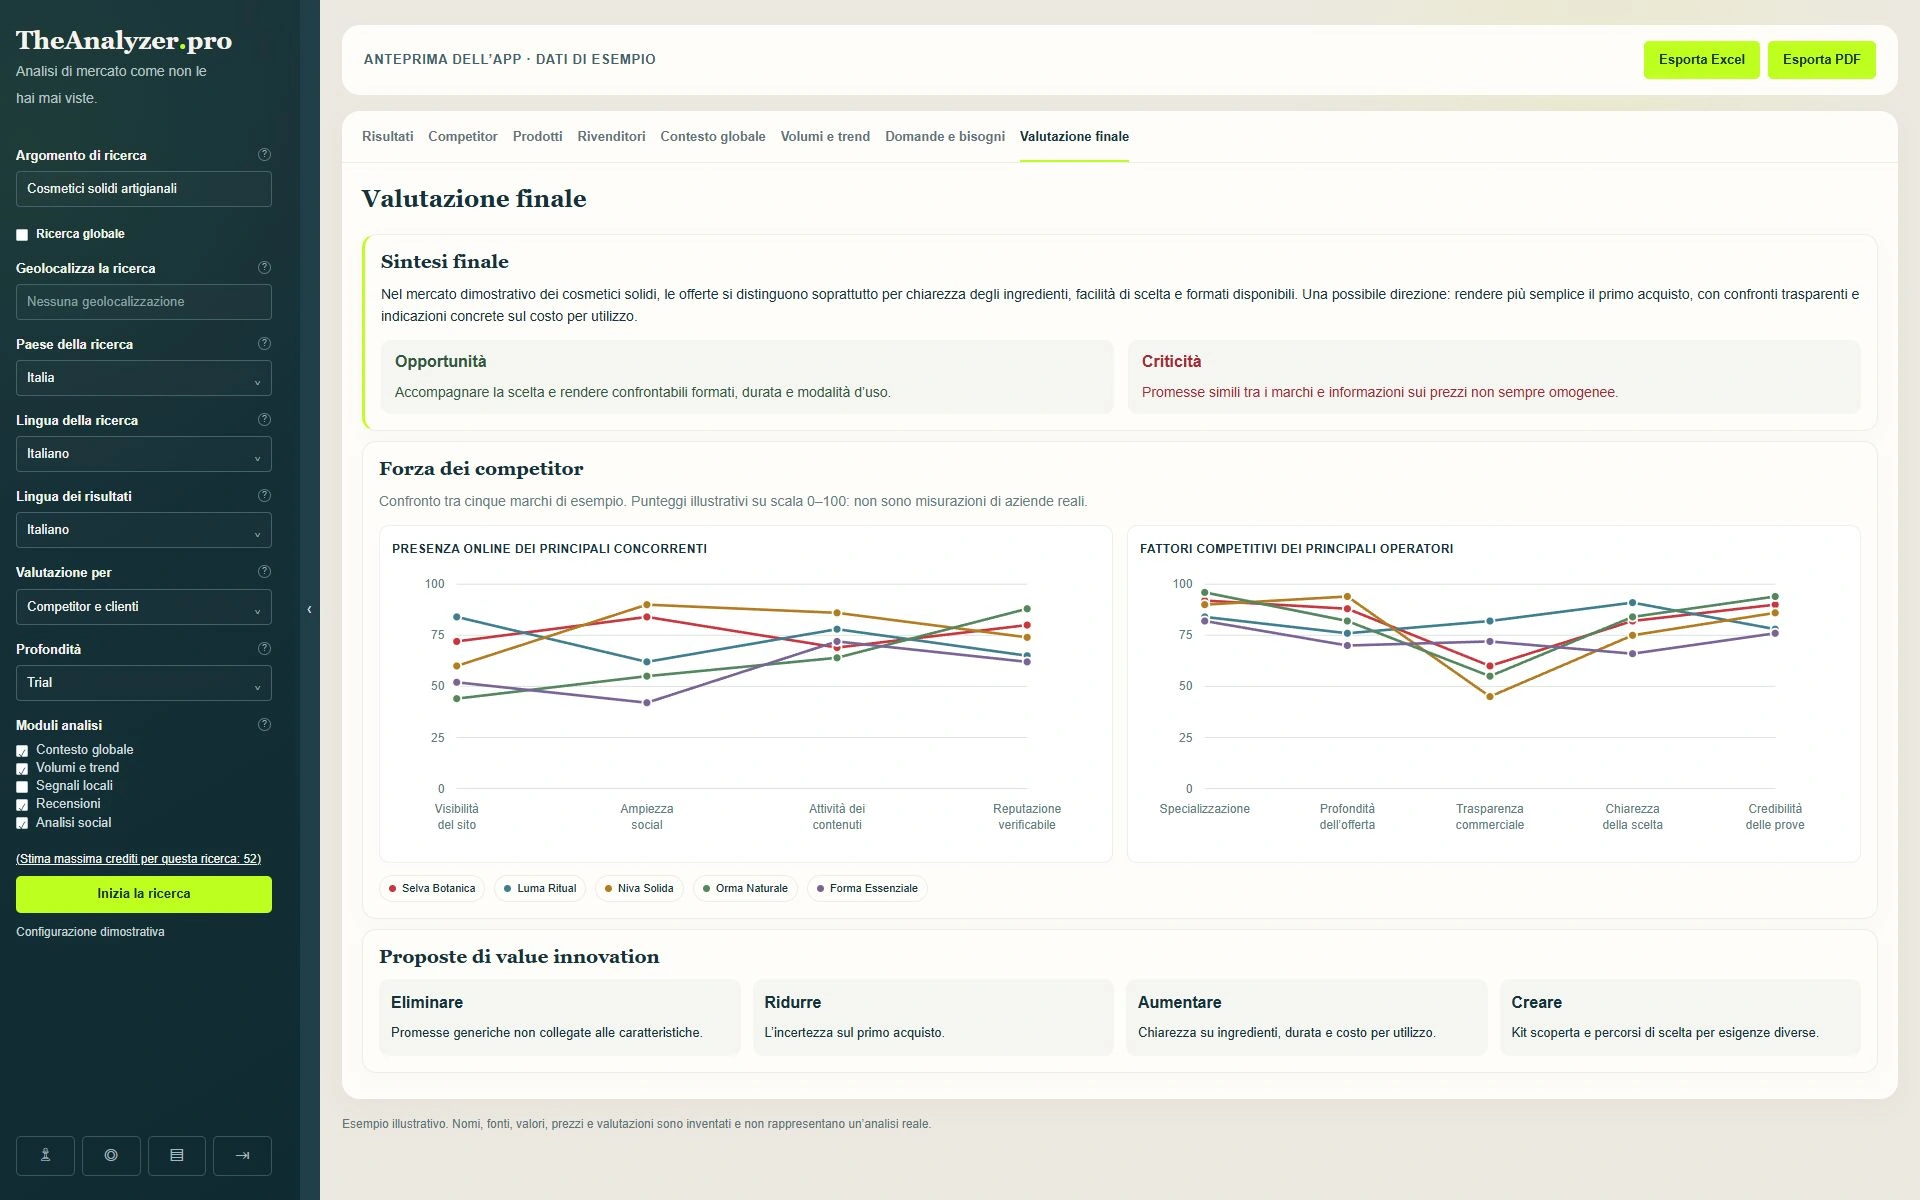Click the Esporta Excel button
The height and width of the screenshot is (1200, 1920).
tap(1701, 60)
